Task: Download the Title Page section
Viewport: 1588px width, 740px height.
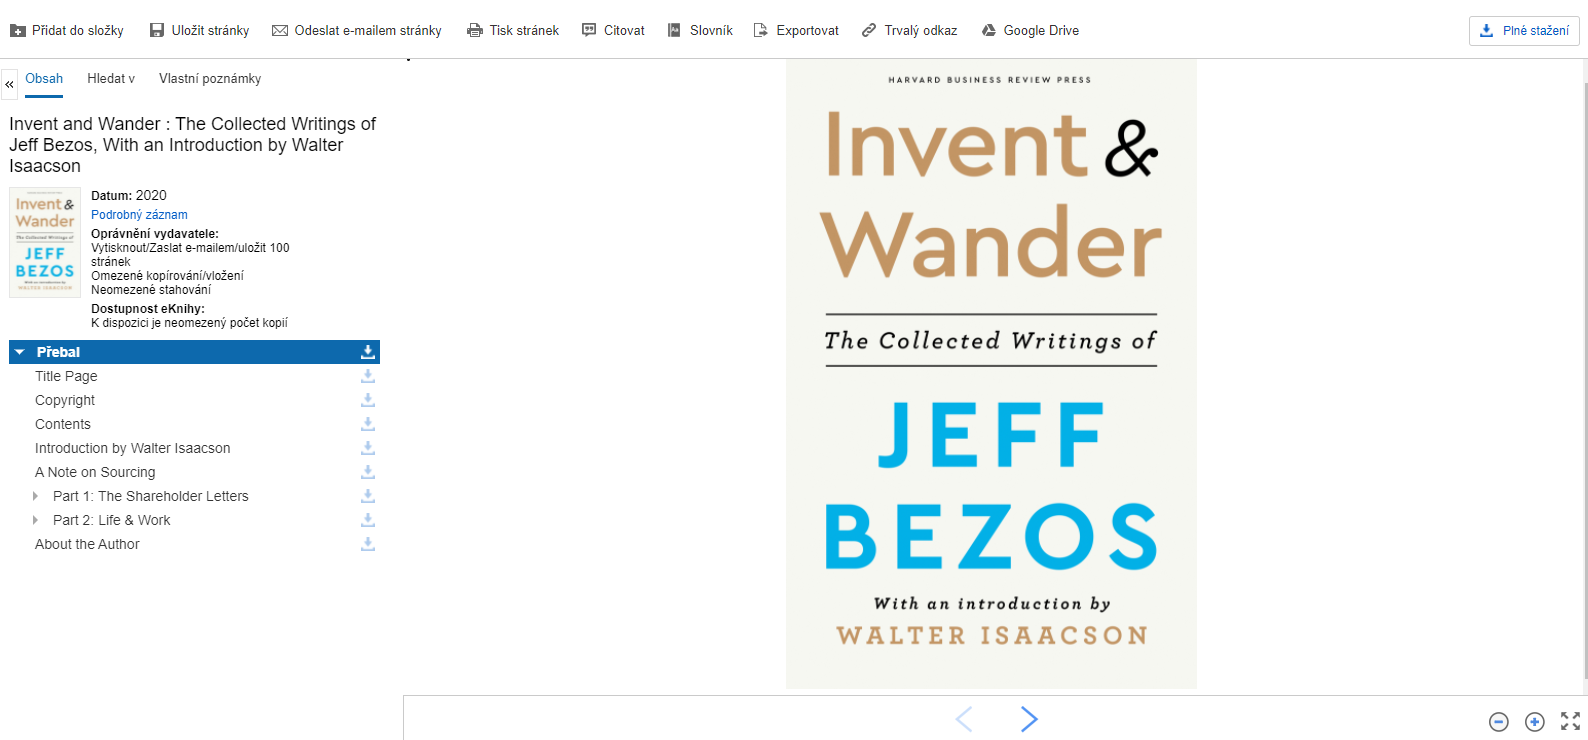Action: pyautogui.click(x=368, y=376)
